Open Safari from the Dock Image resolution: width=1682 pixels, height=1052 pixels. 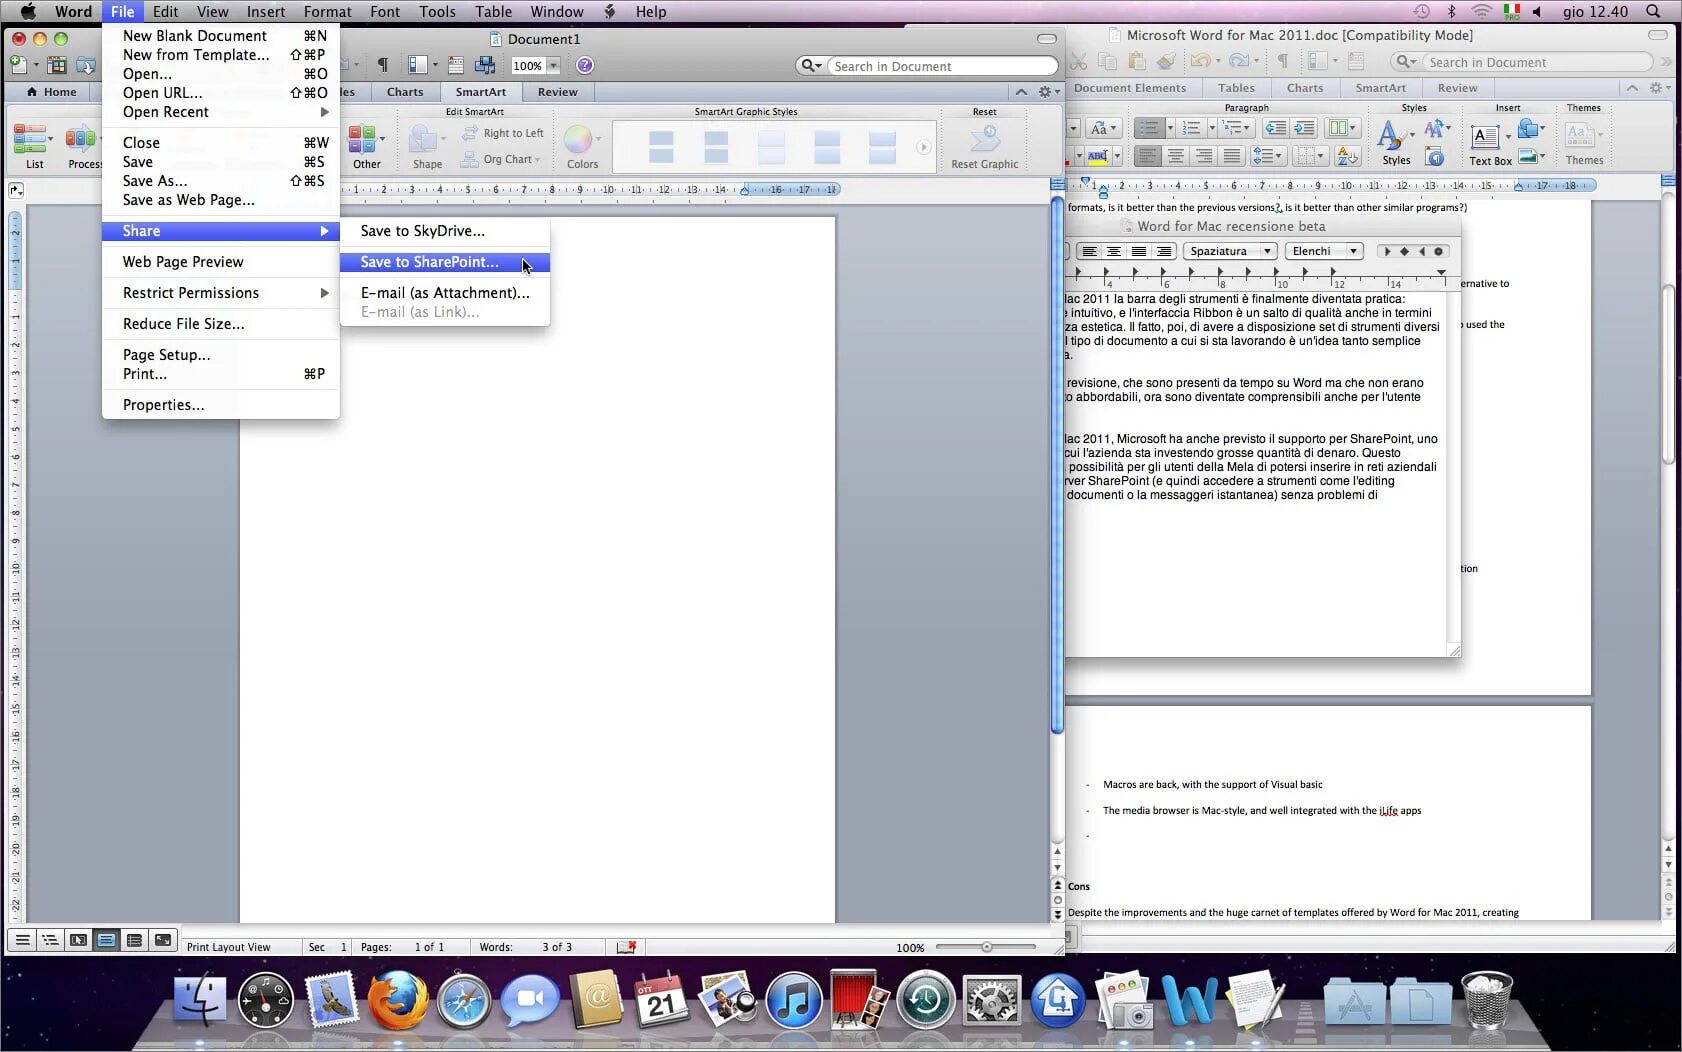point(463,1000)
